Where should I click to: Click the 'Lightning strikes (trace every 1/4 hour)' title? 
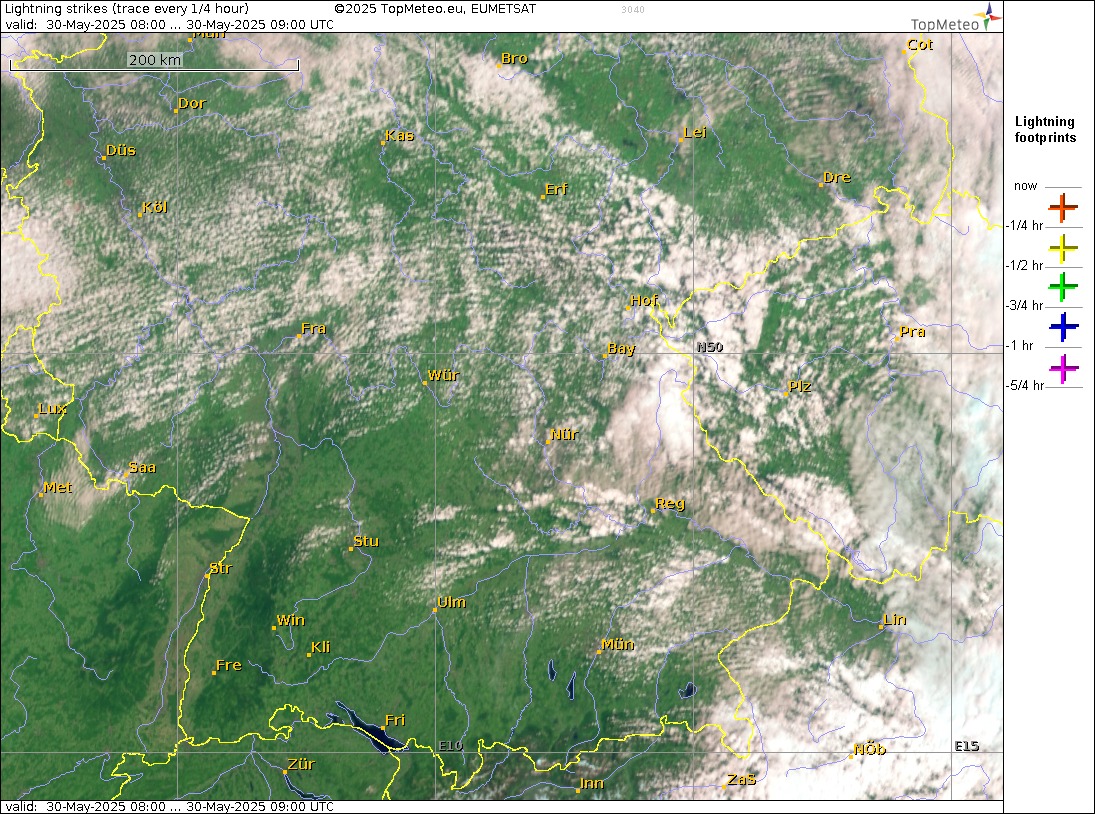(x=126, y=9)
